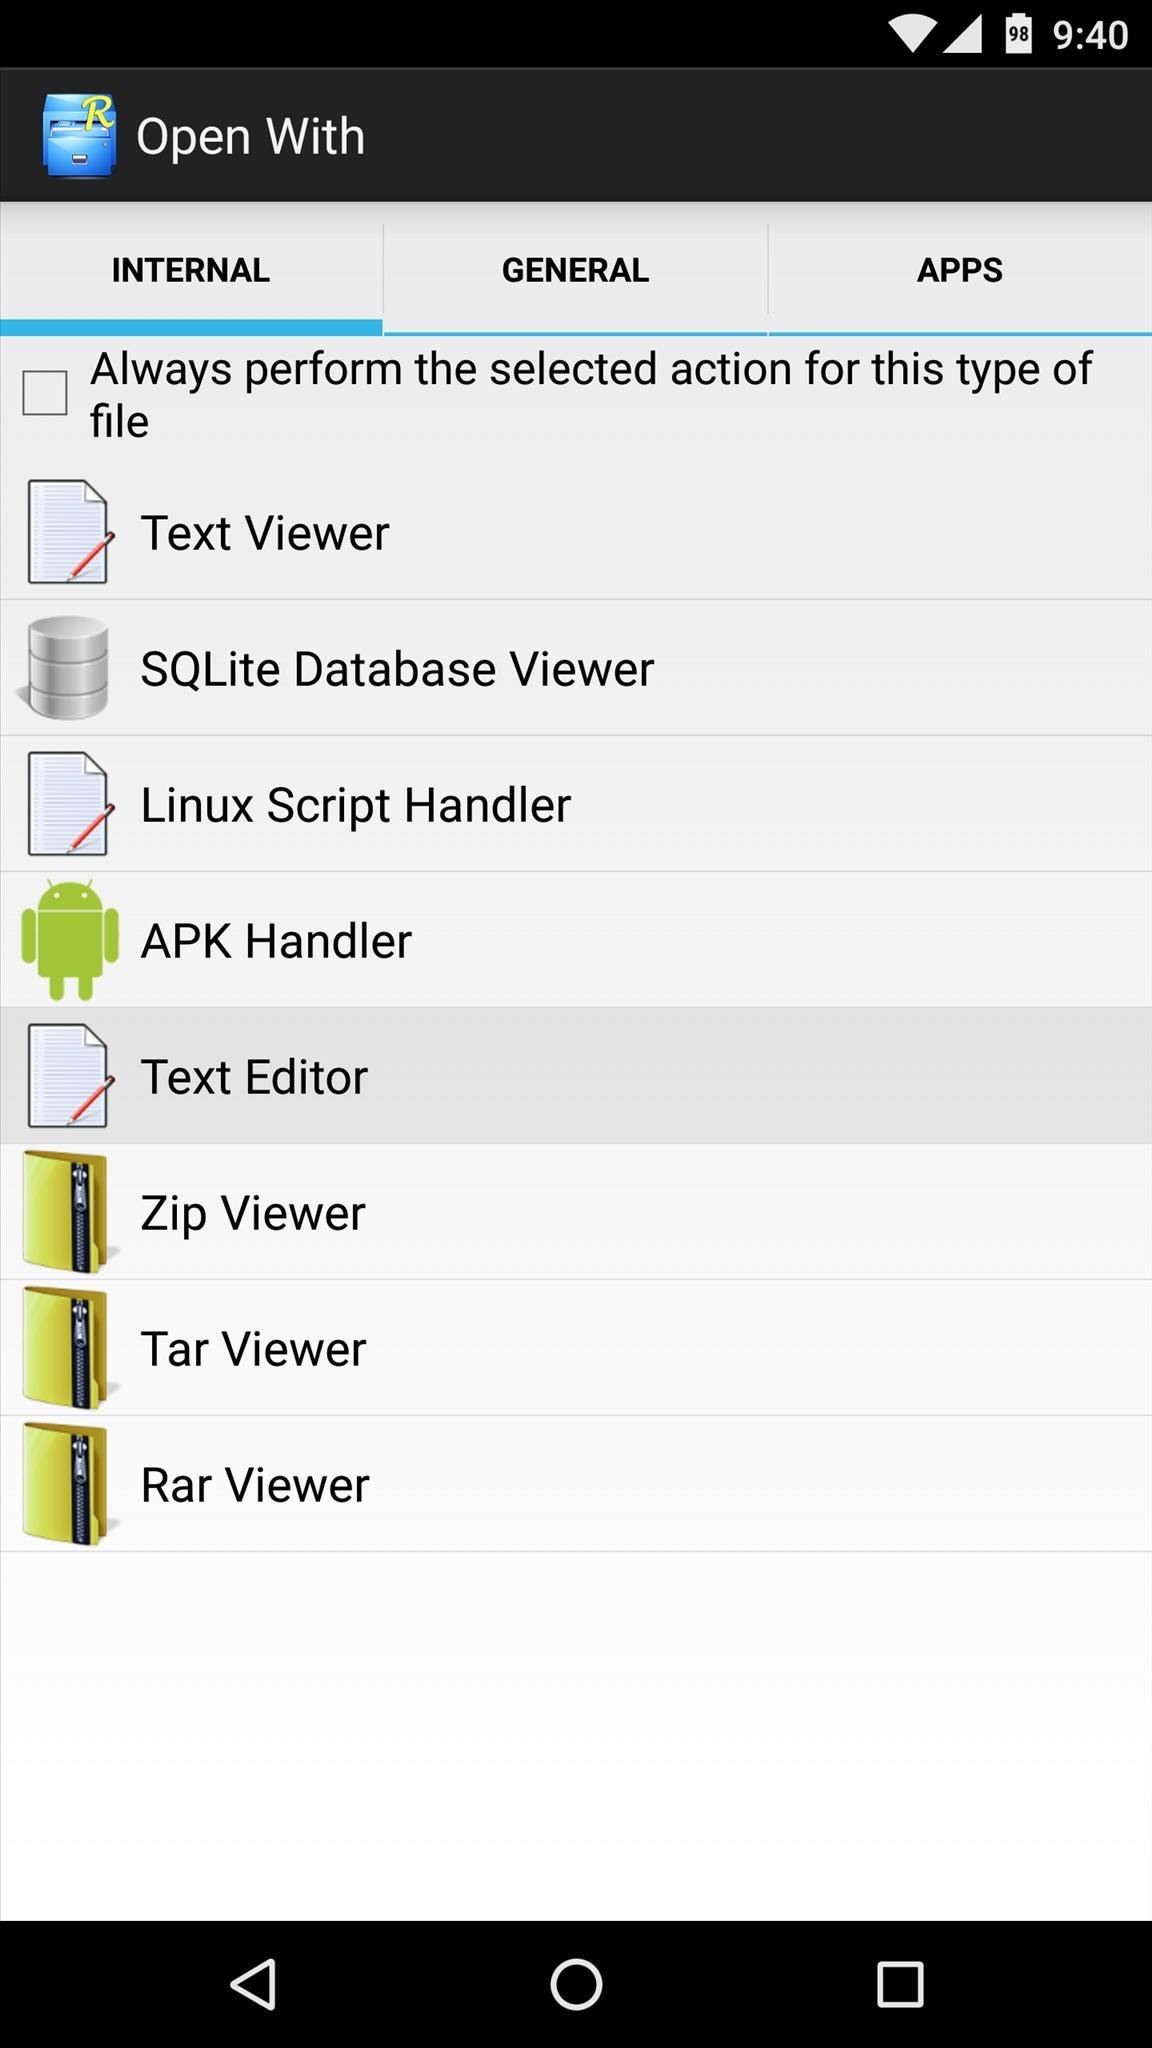Select the Tar Viewer zipped folder icon
Screen dimensions: 1152x2048
[x=68, y=1348]
